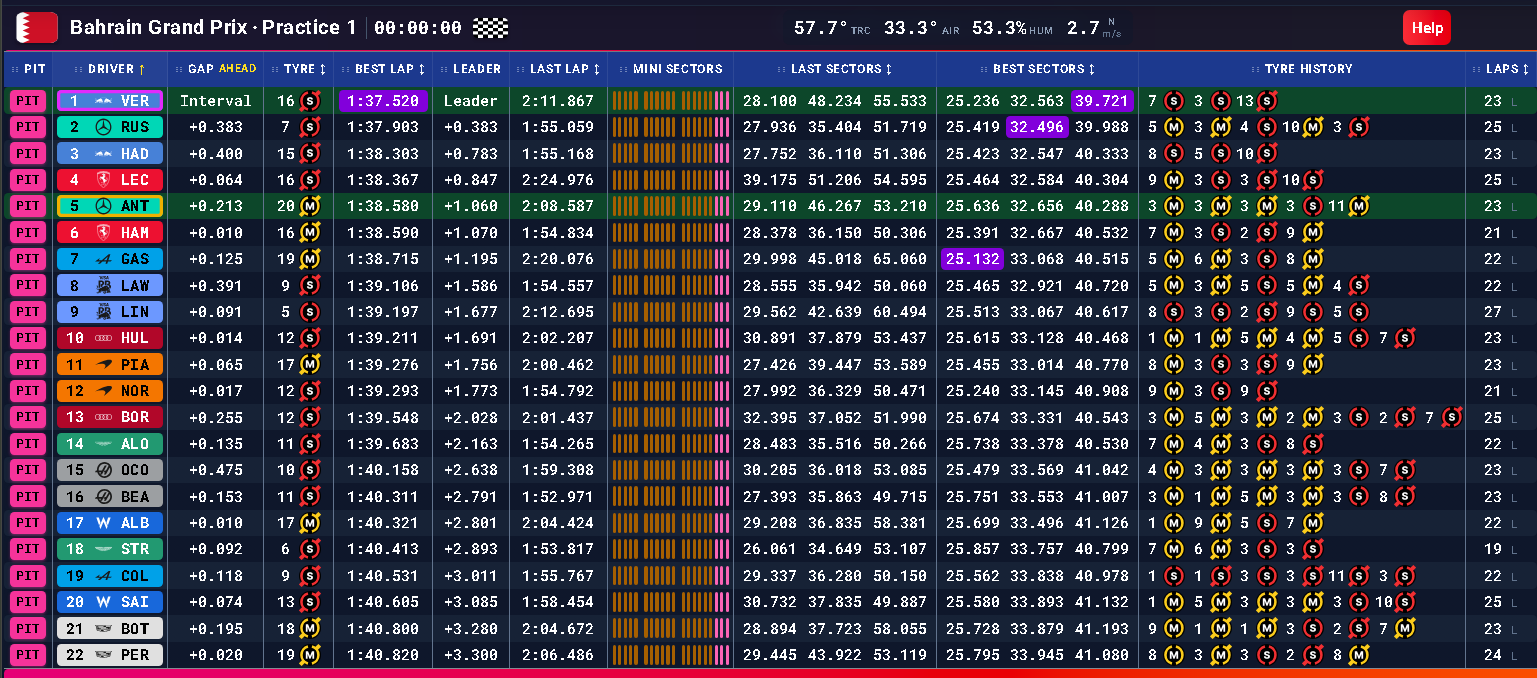Viewport: 1537px width, 678px height.
Task: Click the purple sector time 32.496
Action: (x=1036, y=127)
